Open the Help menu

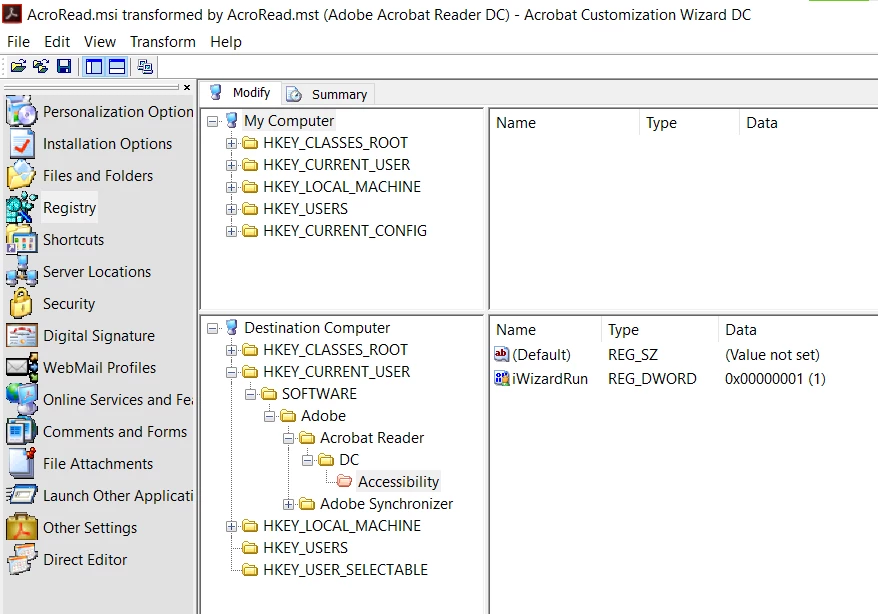point(226,42)
